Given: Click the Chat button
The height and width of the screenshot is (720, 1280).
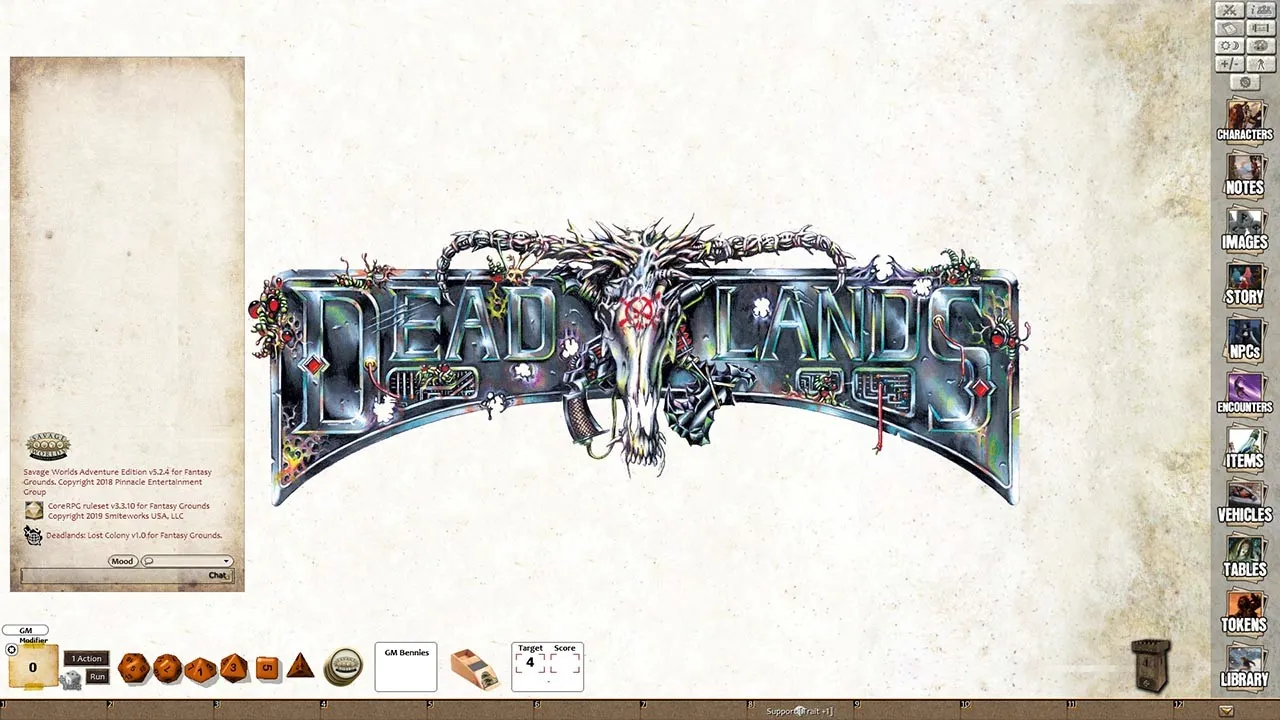Looking at the screenshot, I should tap(219, 576).
